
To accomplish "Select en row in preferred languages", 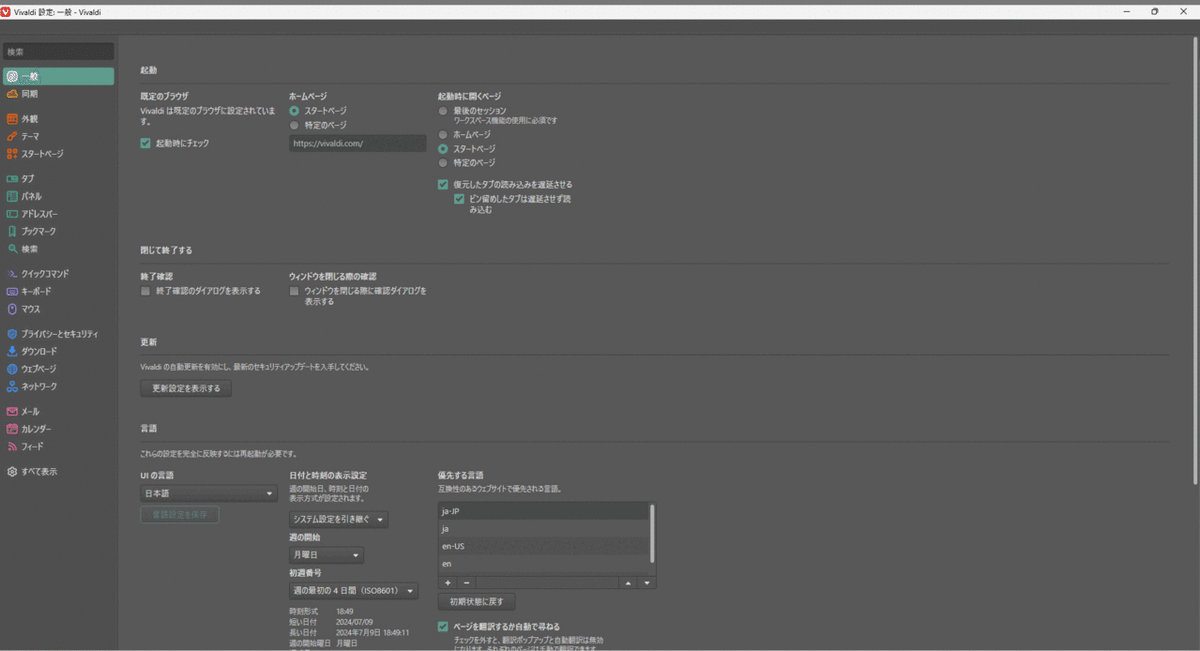I will (543, 564).
